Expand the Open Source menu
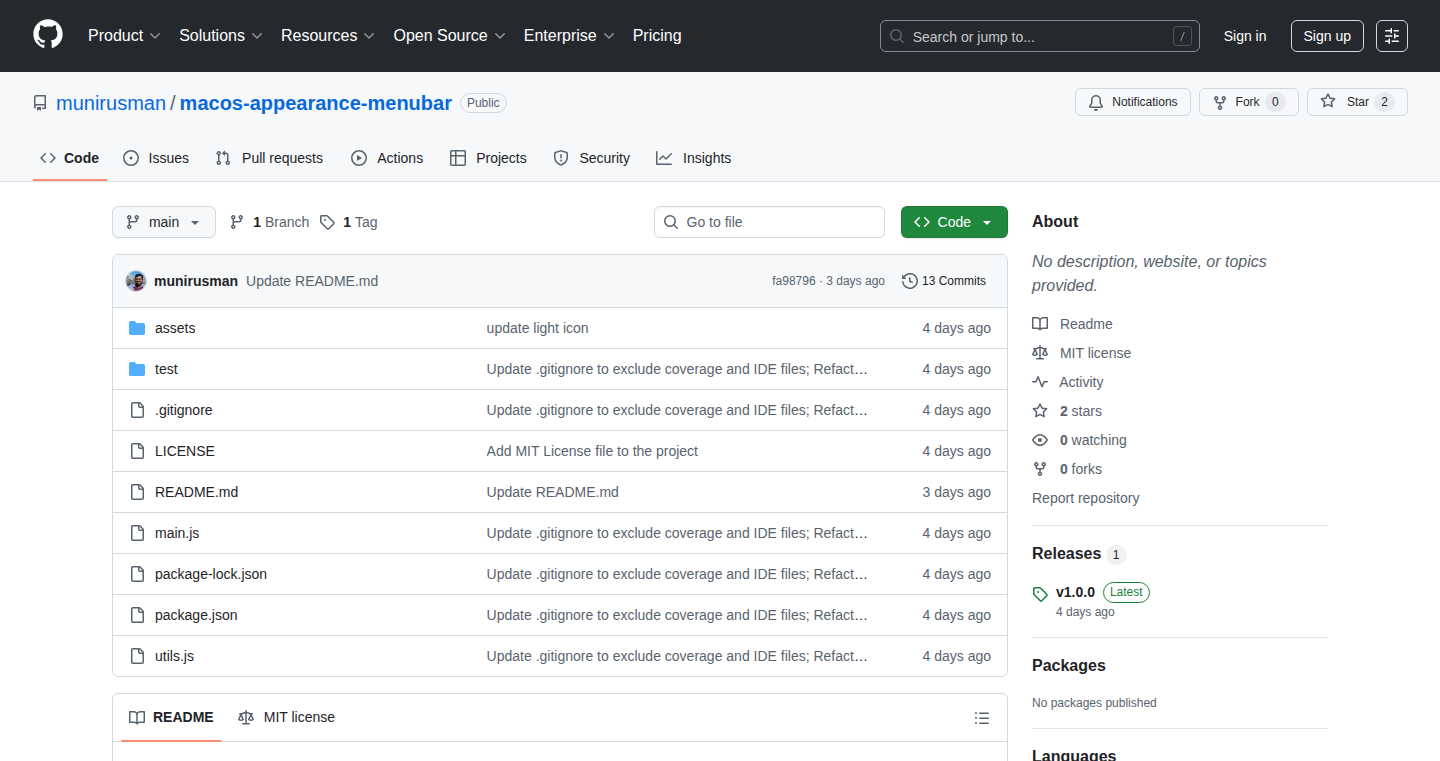Screen dimensions: 1440x761 click(450, 36)
